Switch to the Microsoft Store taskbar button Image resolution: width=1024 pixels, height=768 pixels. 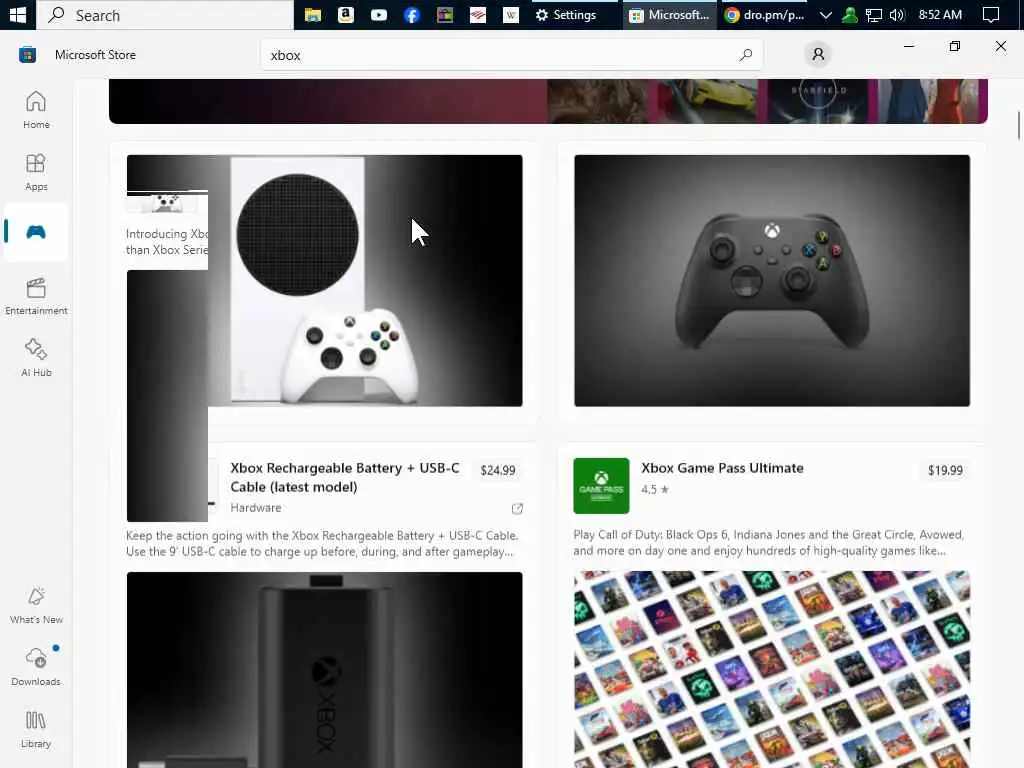[x=669, y=14]
